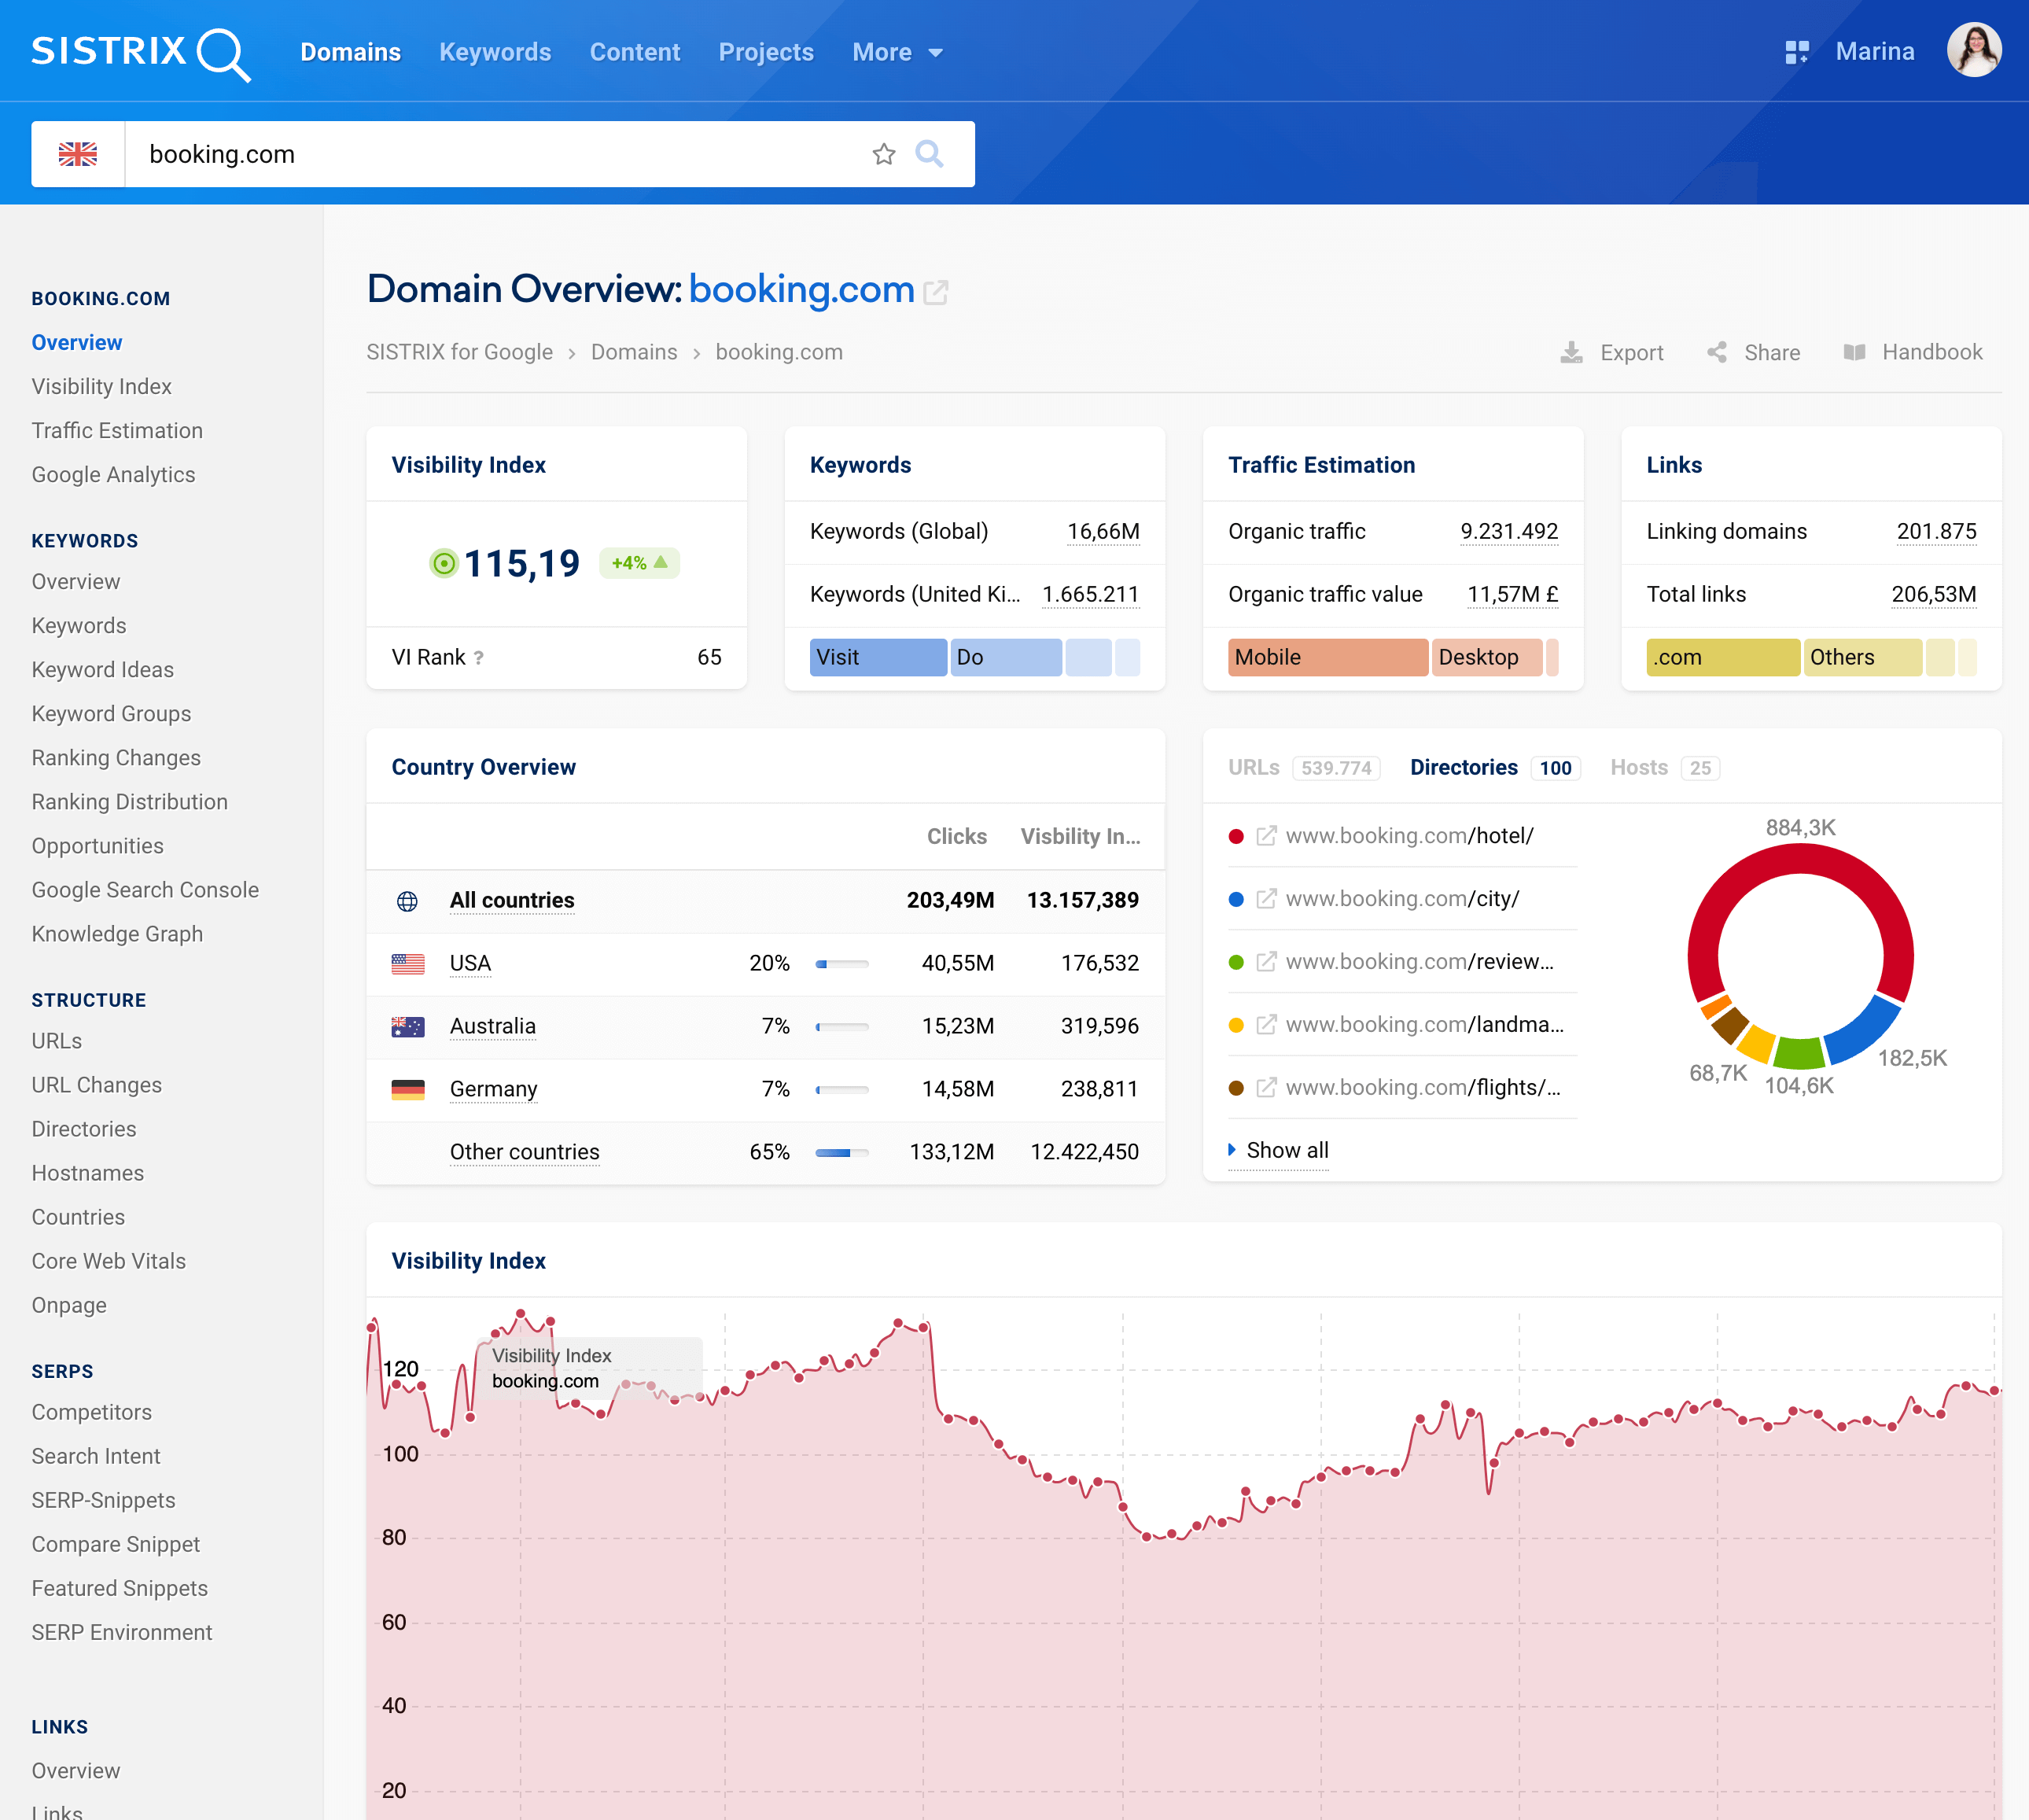Click the Desktop traffic bar segment

[x=1486, y=658]
